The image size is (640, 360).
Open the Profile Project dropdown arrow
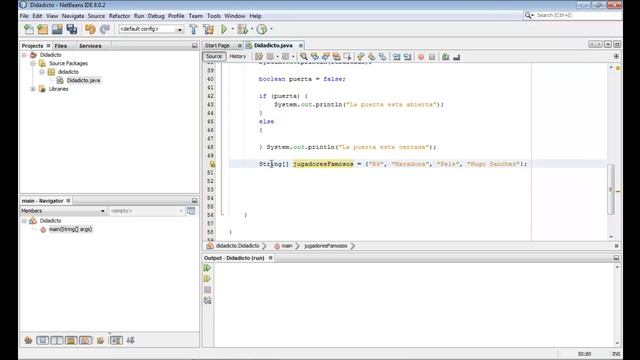pos(271,29)
